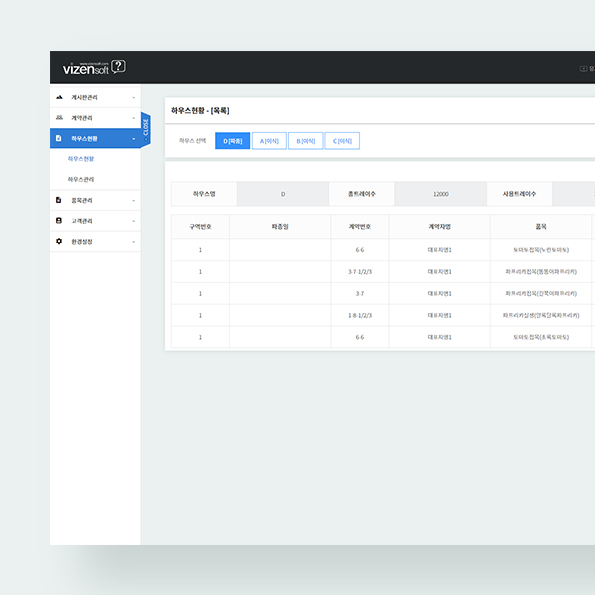Expand the 계약관리 menu arrow
The width and height of the screenshot is (595, 595).
[134, 118]
